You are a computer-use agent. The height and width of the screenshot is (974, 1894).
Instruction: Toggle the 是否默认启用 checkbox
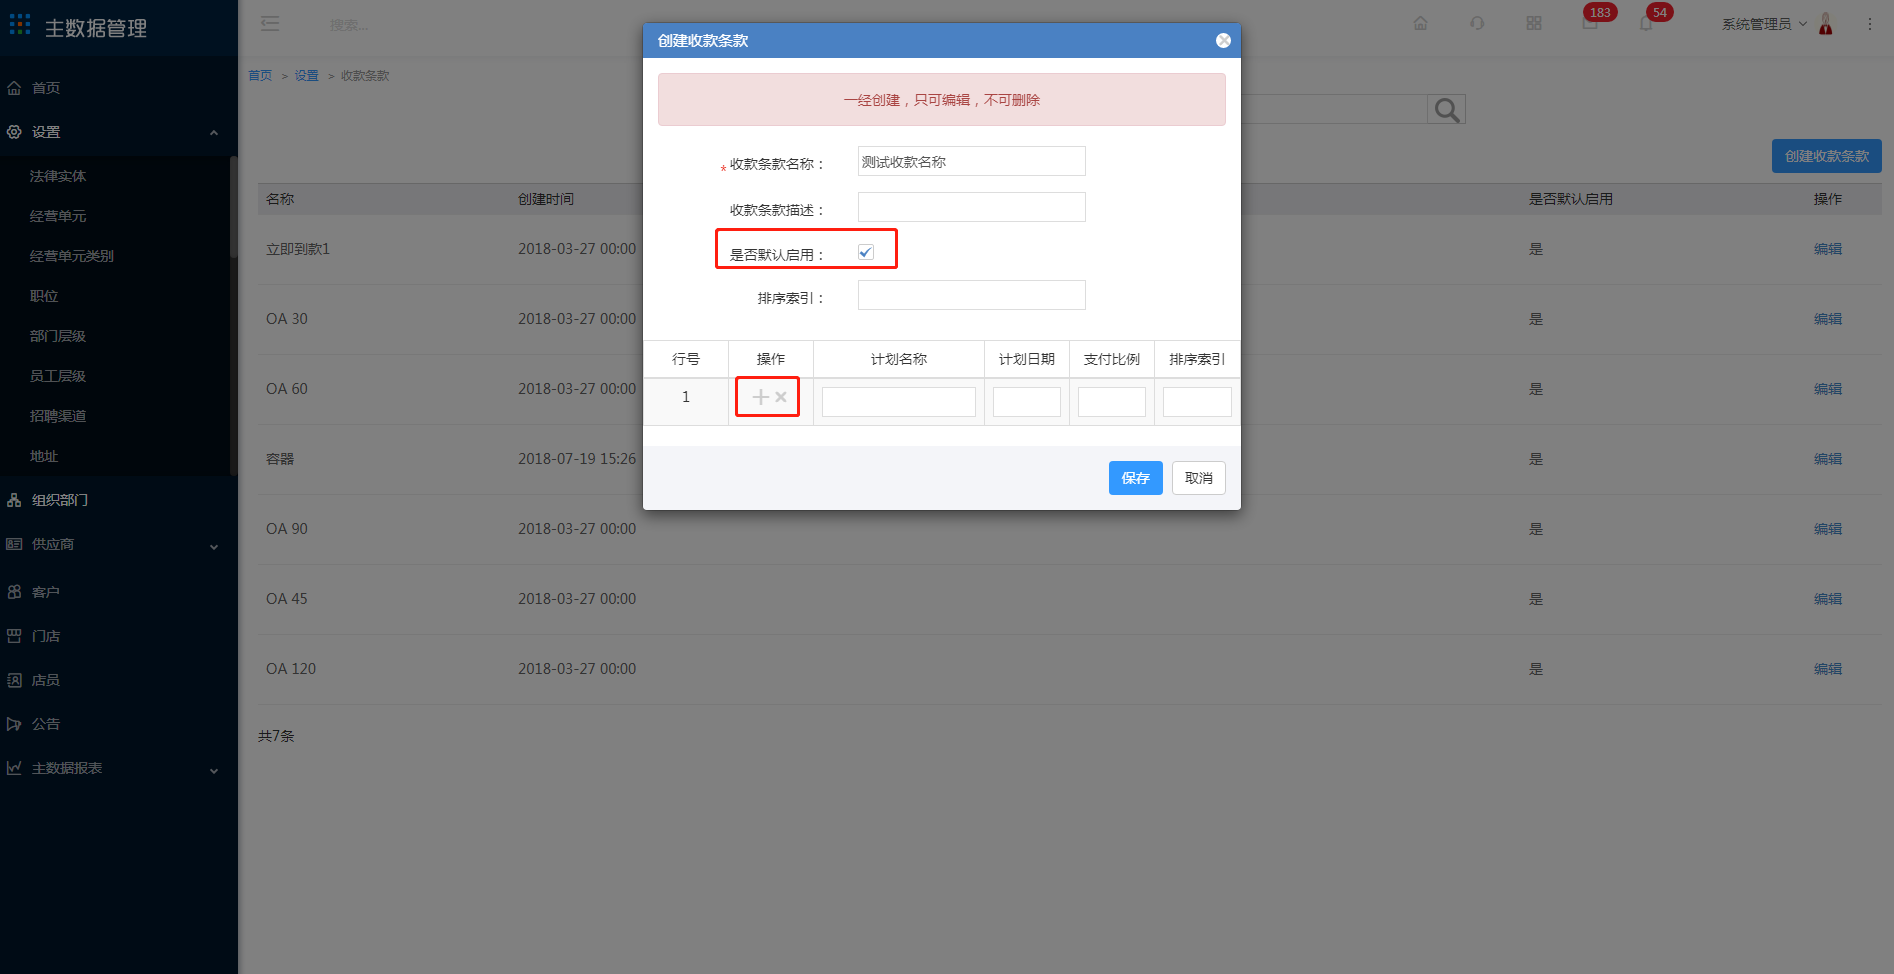pos(866,252)
